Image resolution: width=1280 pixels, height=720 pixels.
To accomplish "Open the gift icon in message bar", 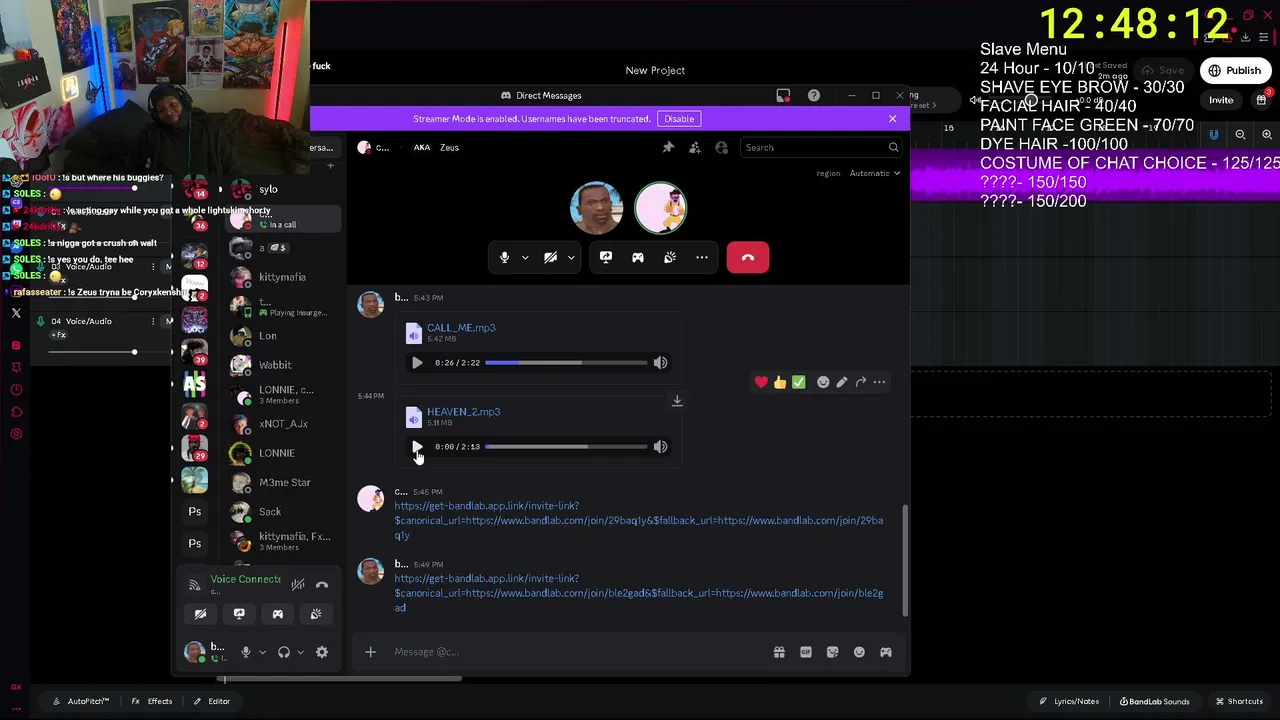I will pos(779,652).
